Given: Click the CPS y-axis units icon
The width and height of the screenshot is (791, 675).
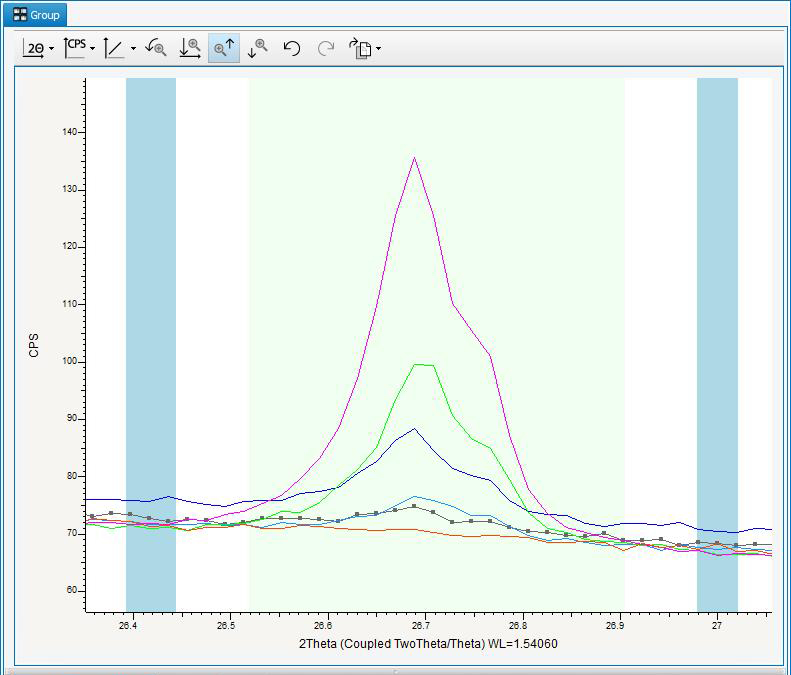Looking at the screenshot, I should click(x=74, y=47).
